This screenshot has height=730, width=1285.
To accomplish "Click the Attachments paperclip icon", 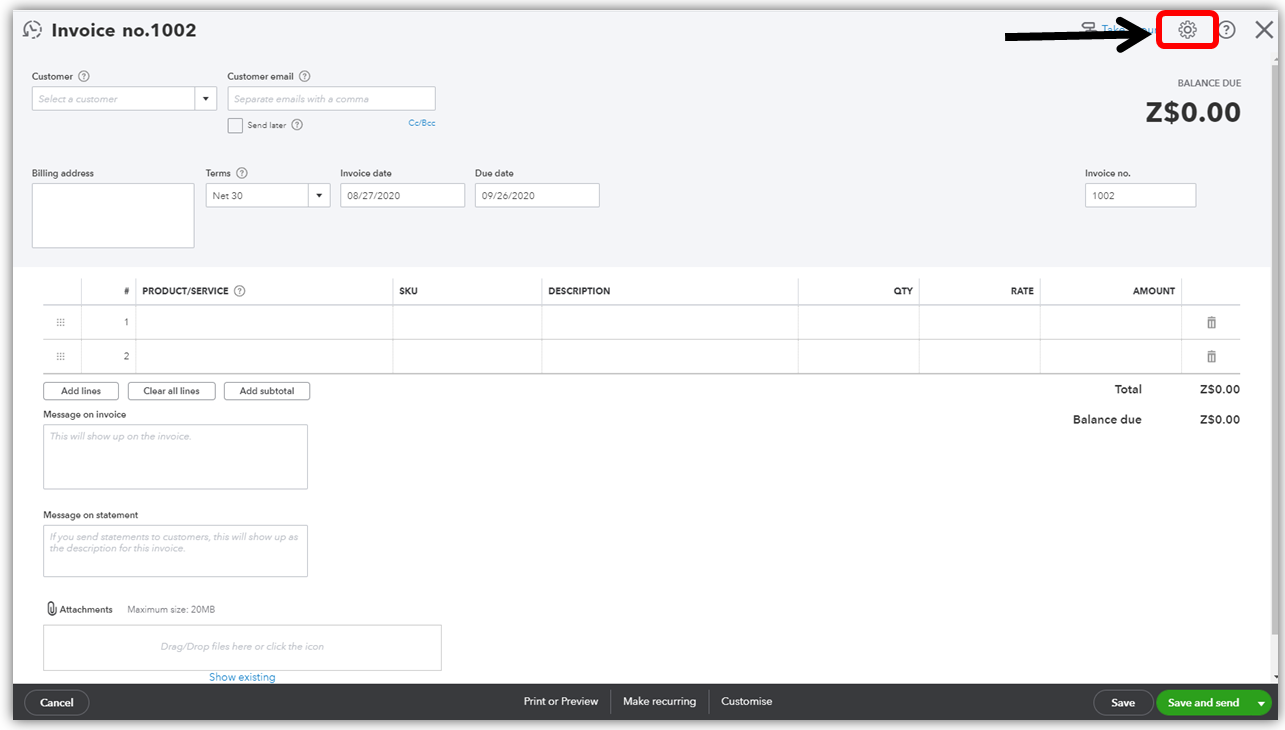I will (51, 609).
